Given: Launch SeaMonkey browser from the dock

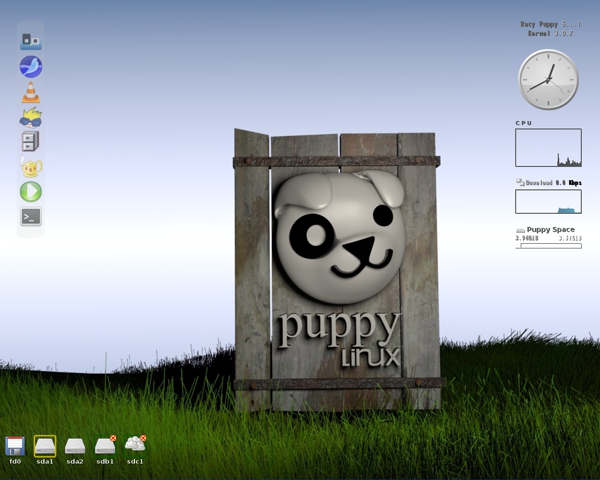Looking at the screenshot, I should 31,67.
